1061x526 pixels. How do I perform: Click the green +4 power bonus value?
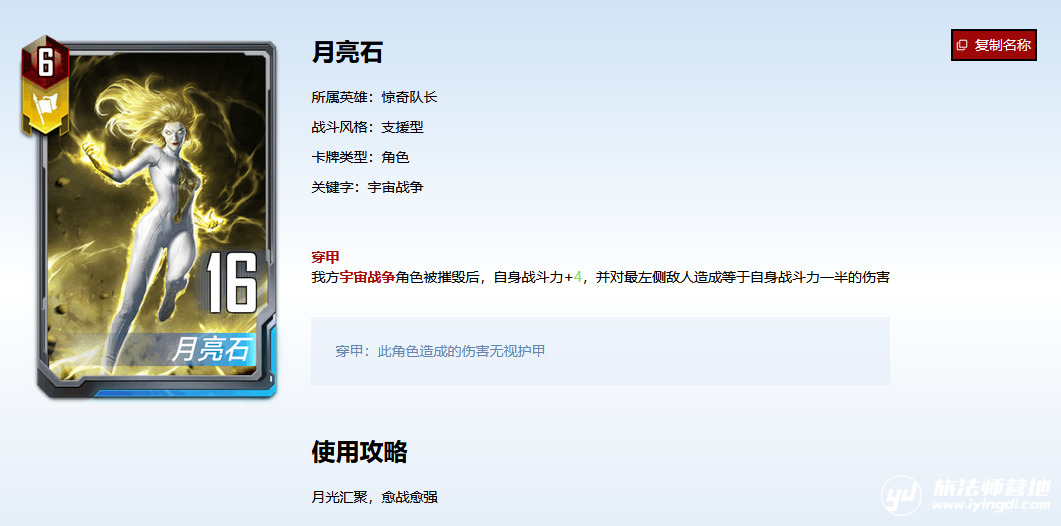point(573,277)
